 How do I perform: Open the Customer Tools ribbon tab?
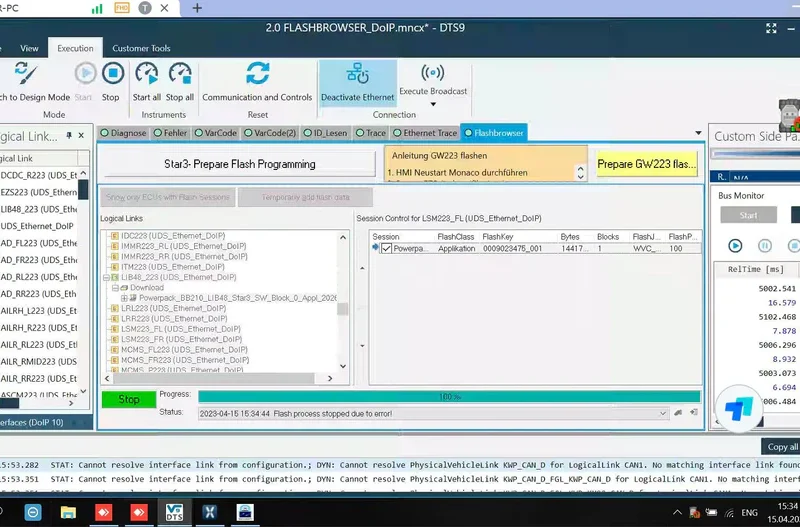tap(141, 48)
